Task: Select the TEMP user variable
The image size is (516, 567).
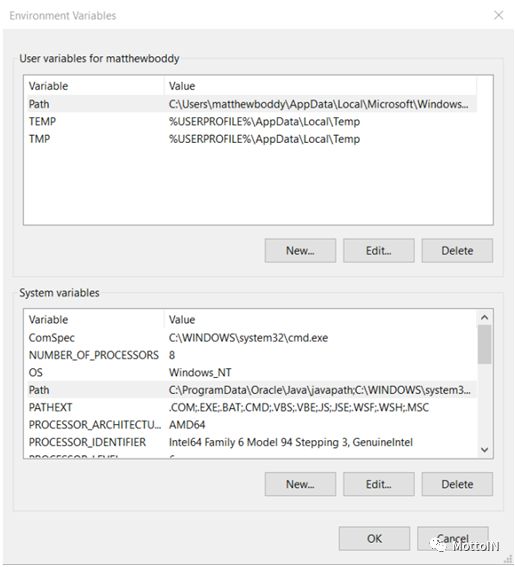Action: 252,121
